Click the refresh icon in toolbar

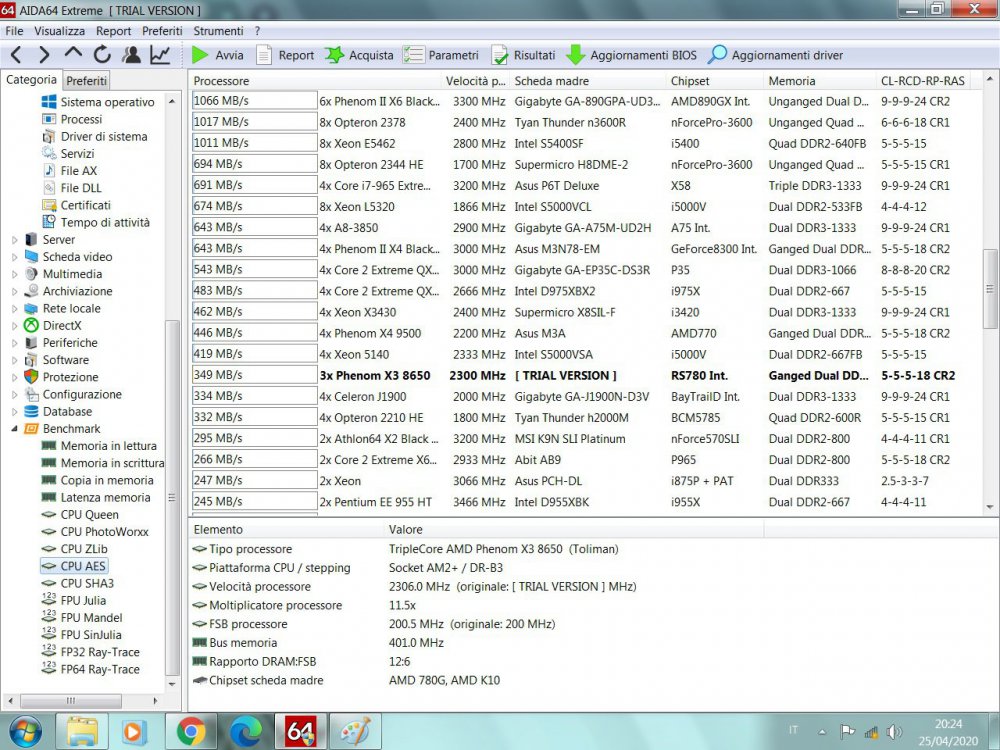(x=102, y=55)
